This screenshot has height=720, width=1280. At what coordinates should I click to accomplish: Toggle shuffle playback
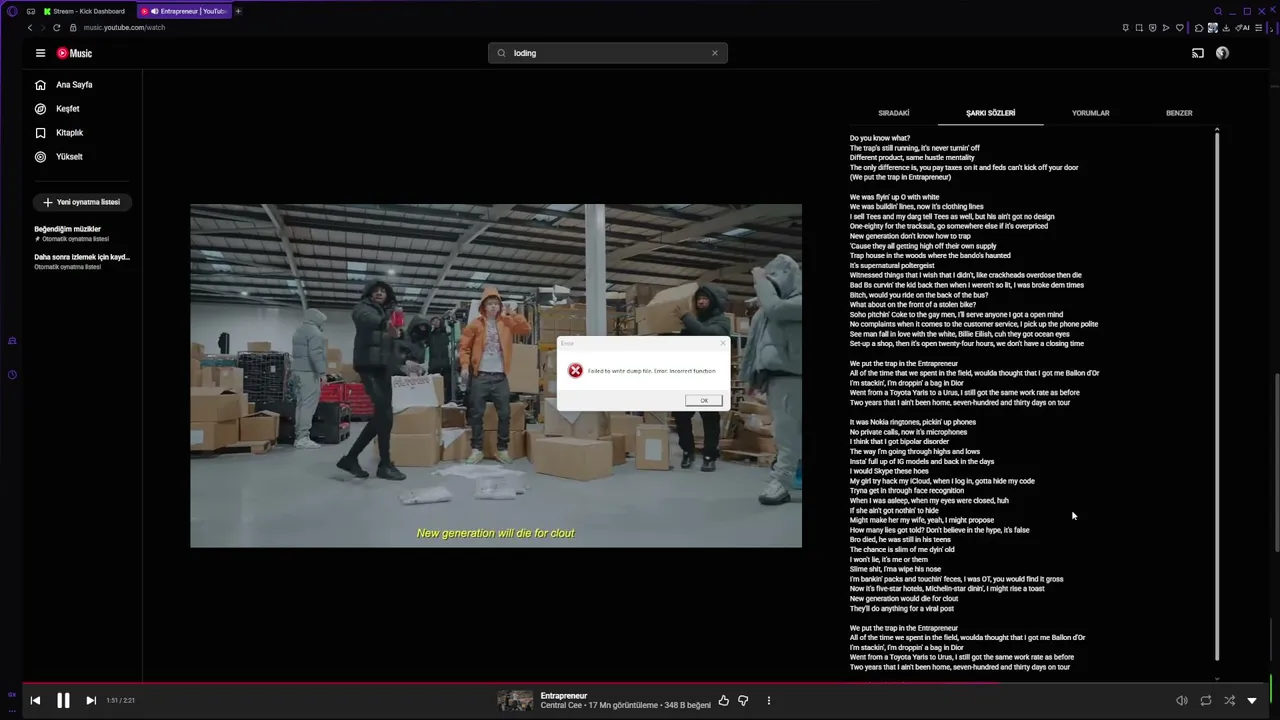point(1229,701)
